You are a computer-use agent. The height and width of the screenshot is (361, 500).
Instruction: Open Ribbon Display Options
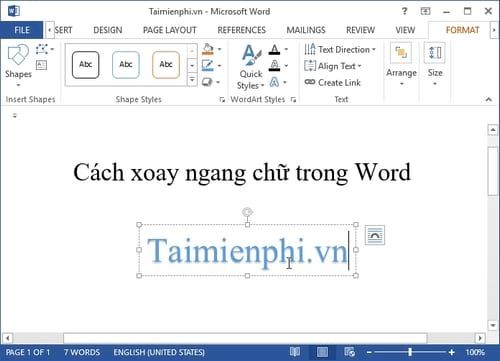pos(425,12)
